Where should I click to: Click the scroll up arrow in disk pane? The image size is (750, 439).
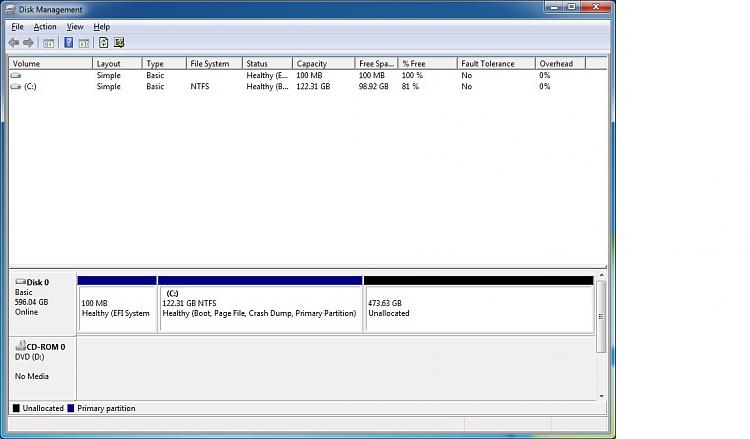click(x=601, y=275)
